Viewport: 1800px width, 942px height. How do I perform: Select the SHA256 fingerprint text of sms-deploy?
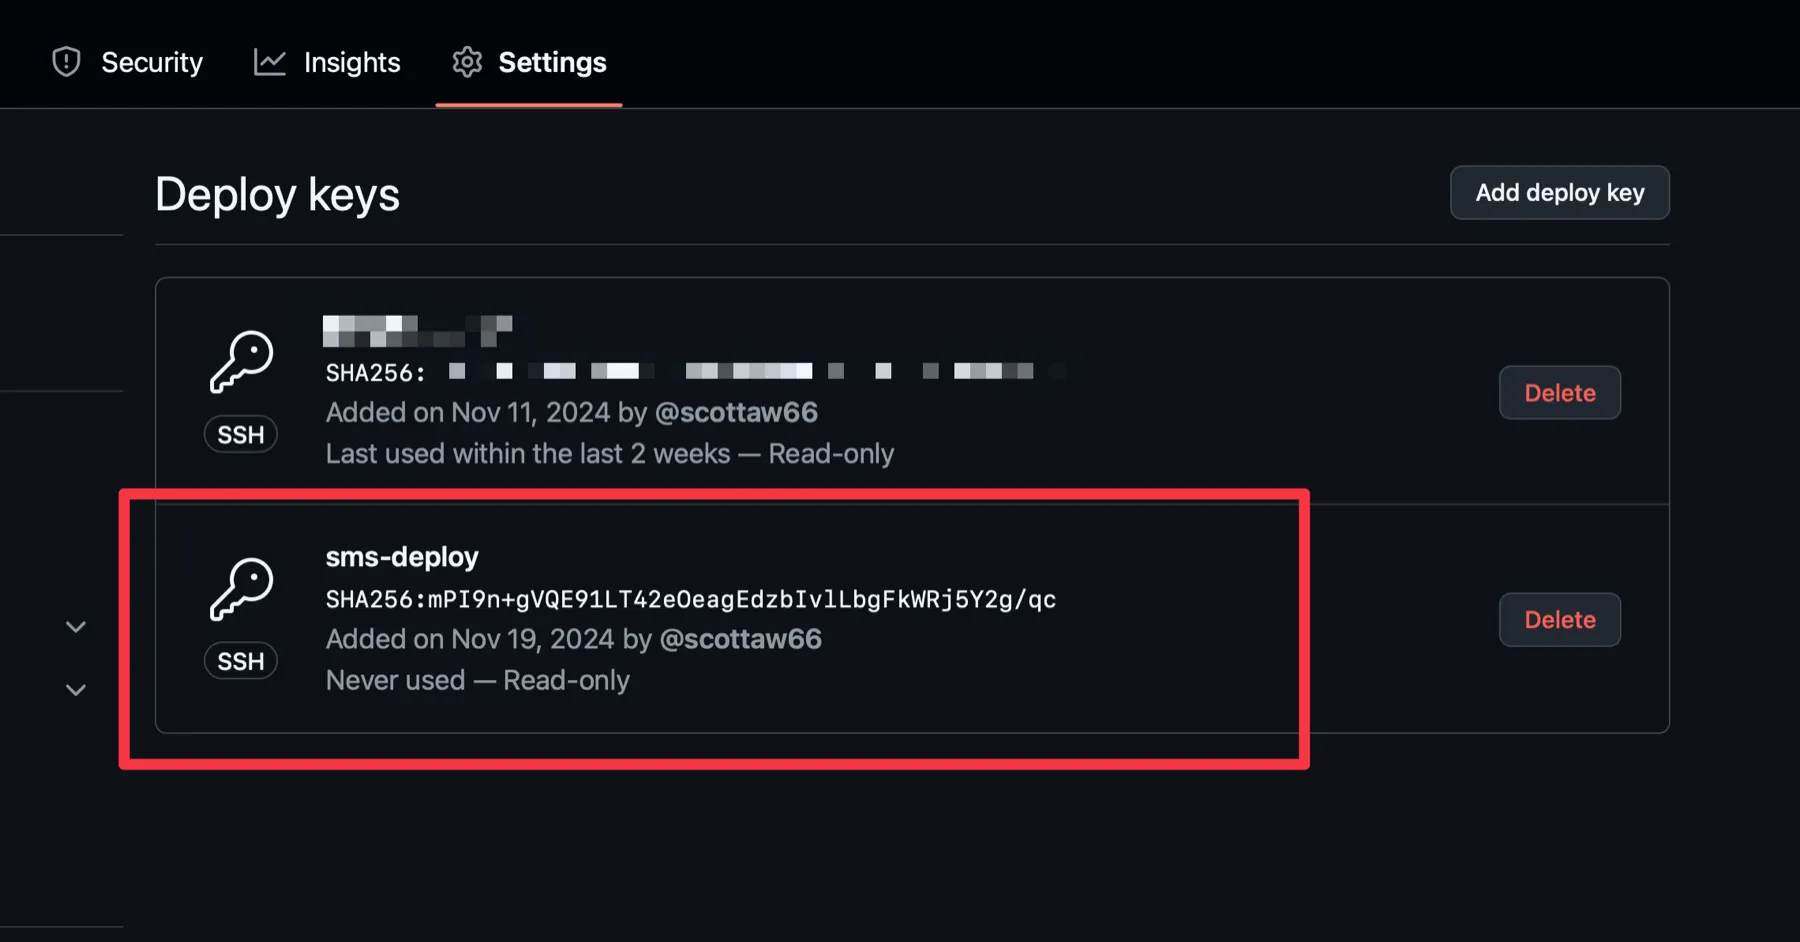click(690, 599)
